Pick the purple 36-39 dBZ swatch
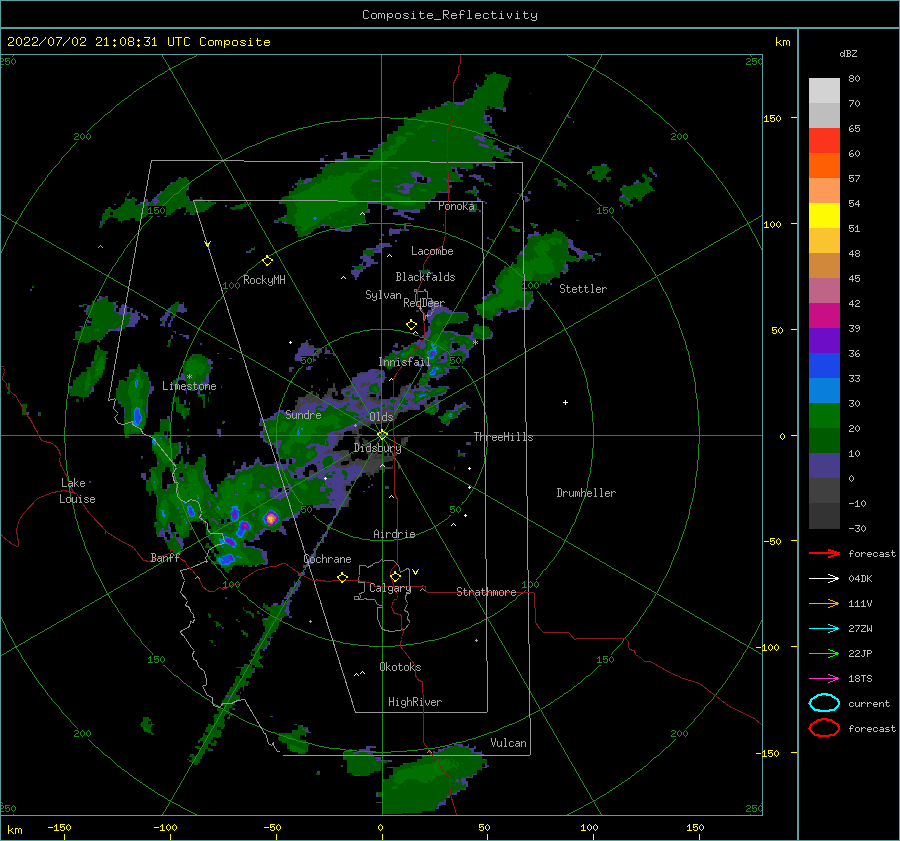900x841 pixels. [824, 340]
